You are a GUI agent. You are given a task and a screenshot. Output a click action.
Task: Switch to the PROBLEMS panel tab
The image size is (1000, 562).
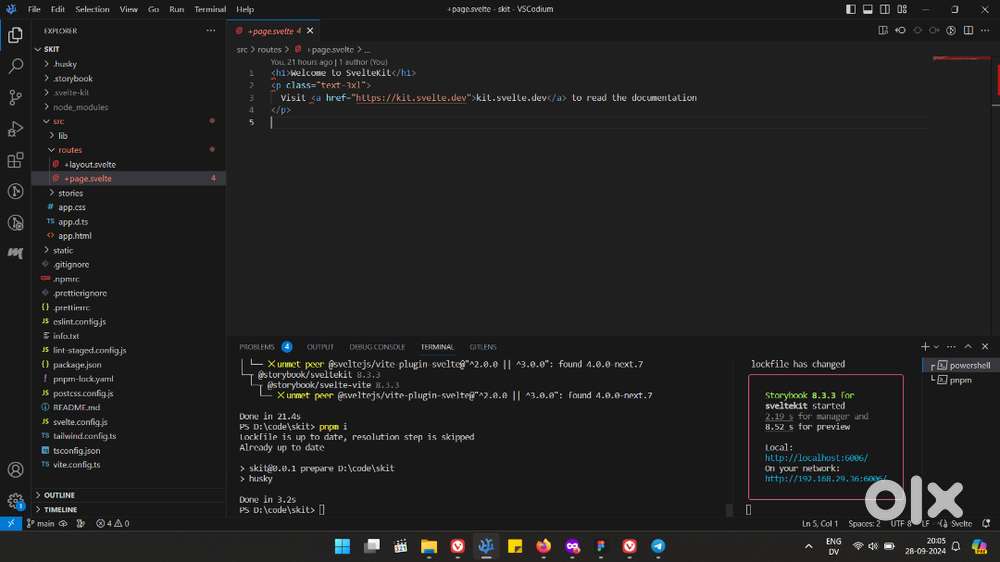(x=257, y=347)
